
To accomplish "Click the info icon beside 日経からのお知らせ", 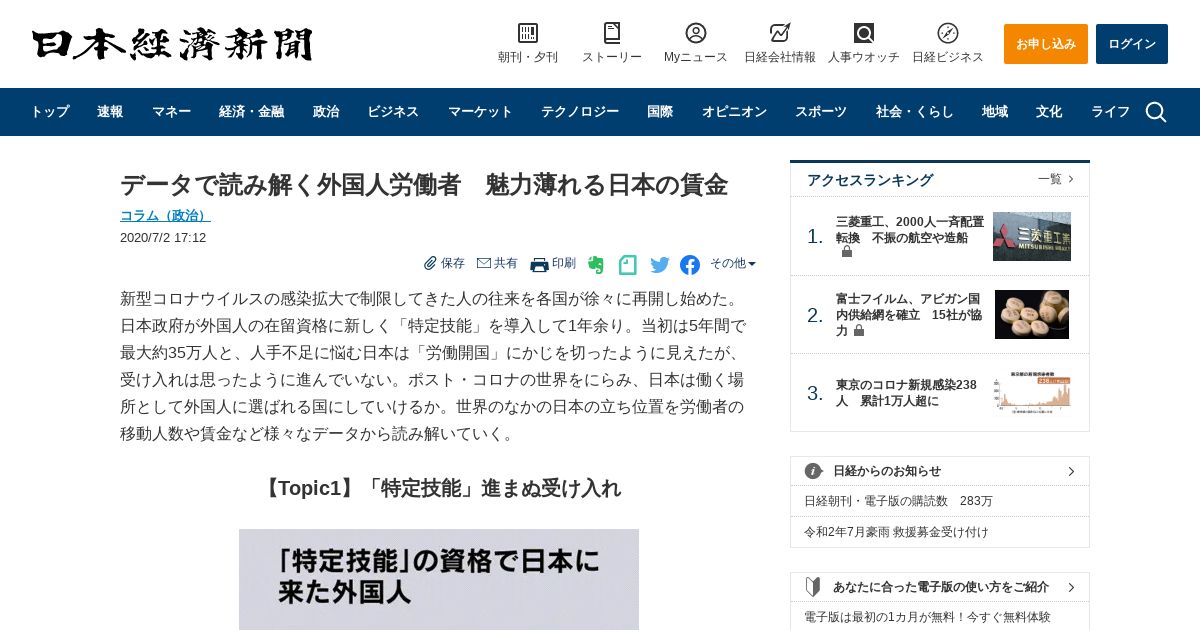I will coord(814,471).
